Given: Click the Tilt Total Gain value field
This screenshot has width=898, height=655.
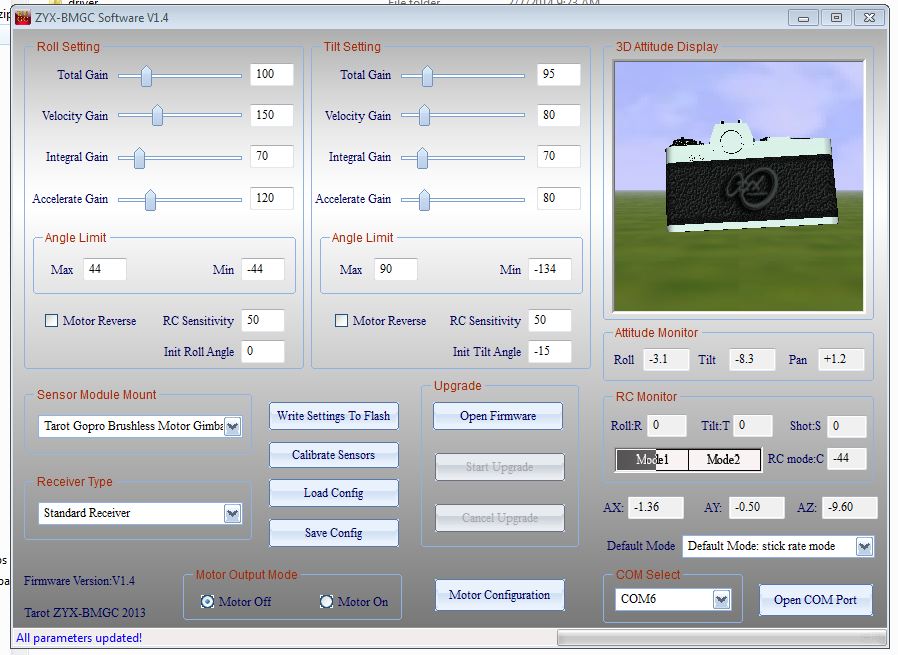Looking at the screenshot, I should coord(559,74).
